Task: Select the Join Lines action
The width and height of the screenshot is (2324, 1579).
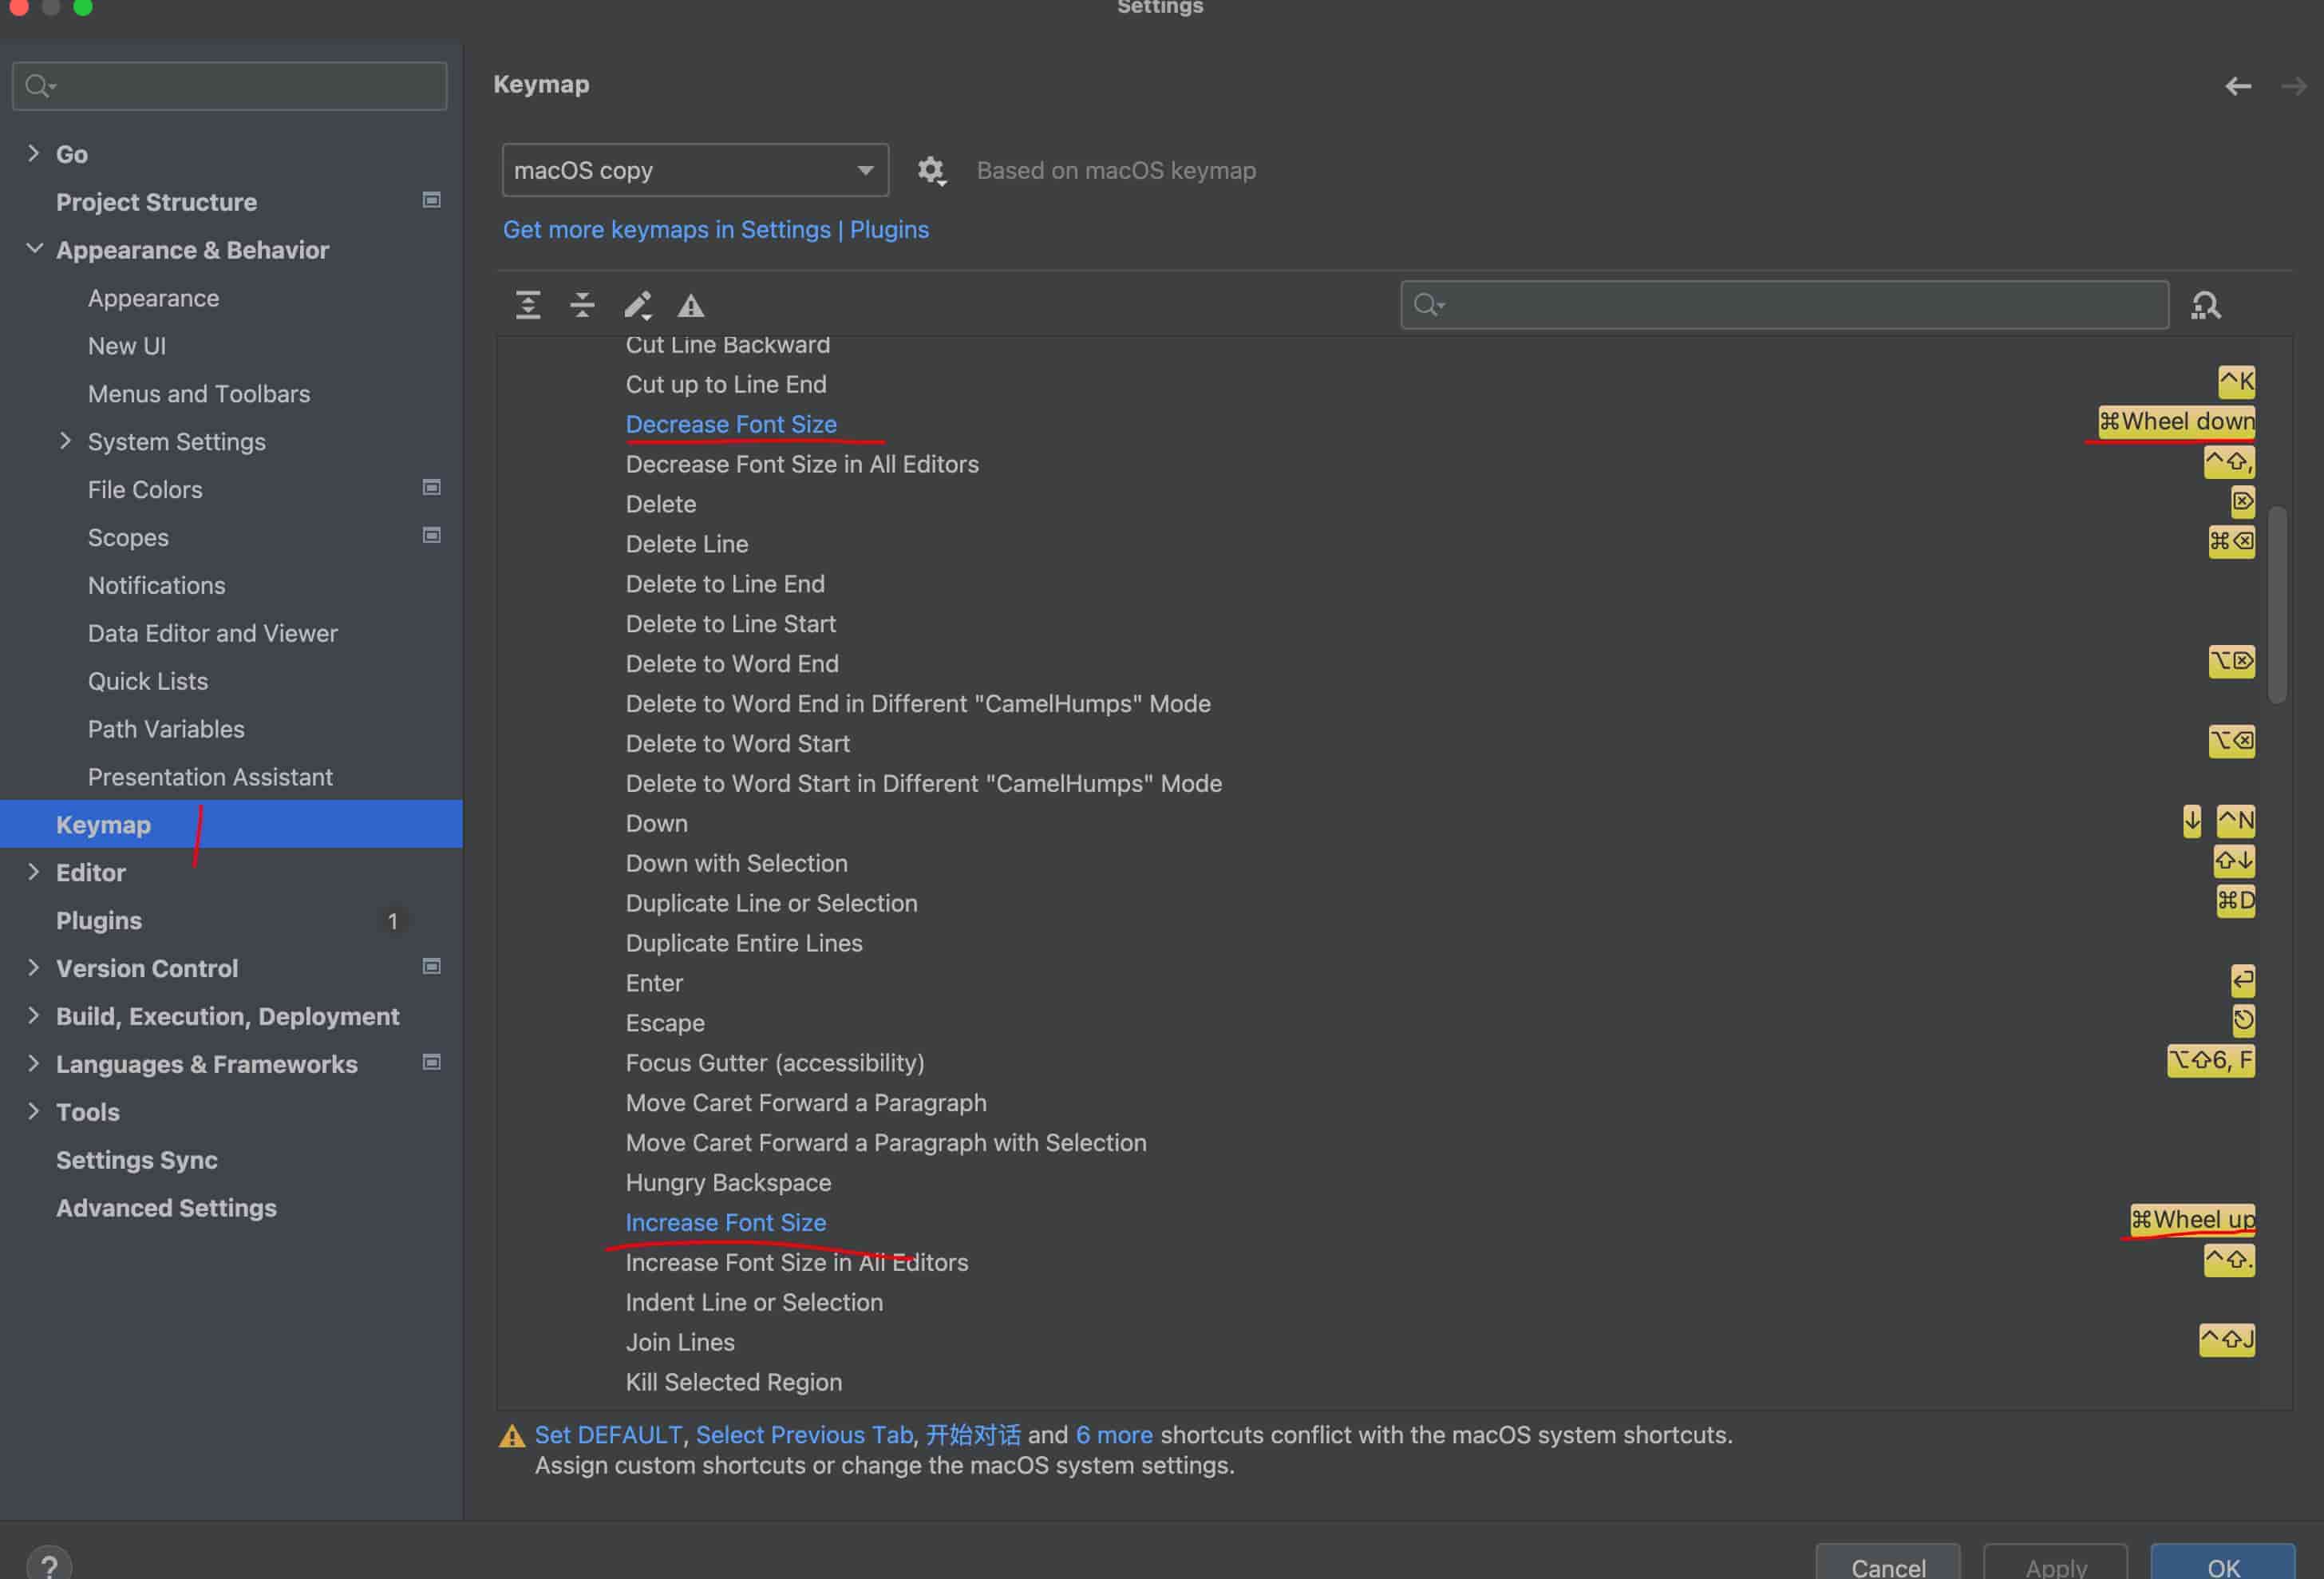Action: (680, 1342)
